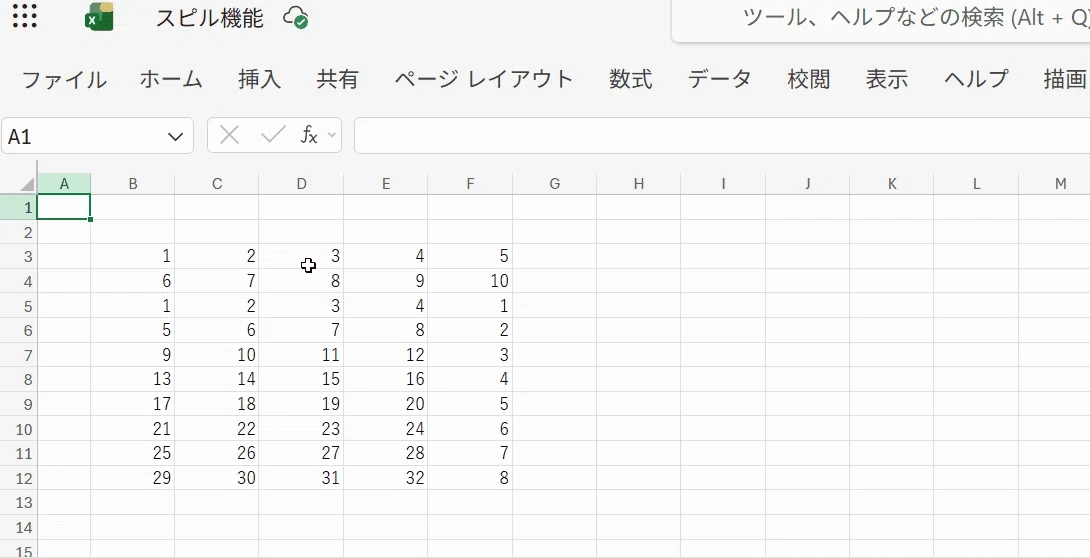Open the データ tab
The image size is (1090, 558).
pyautogui.click(x=719, y=79)
